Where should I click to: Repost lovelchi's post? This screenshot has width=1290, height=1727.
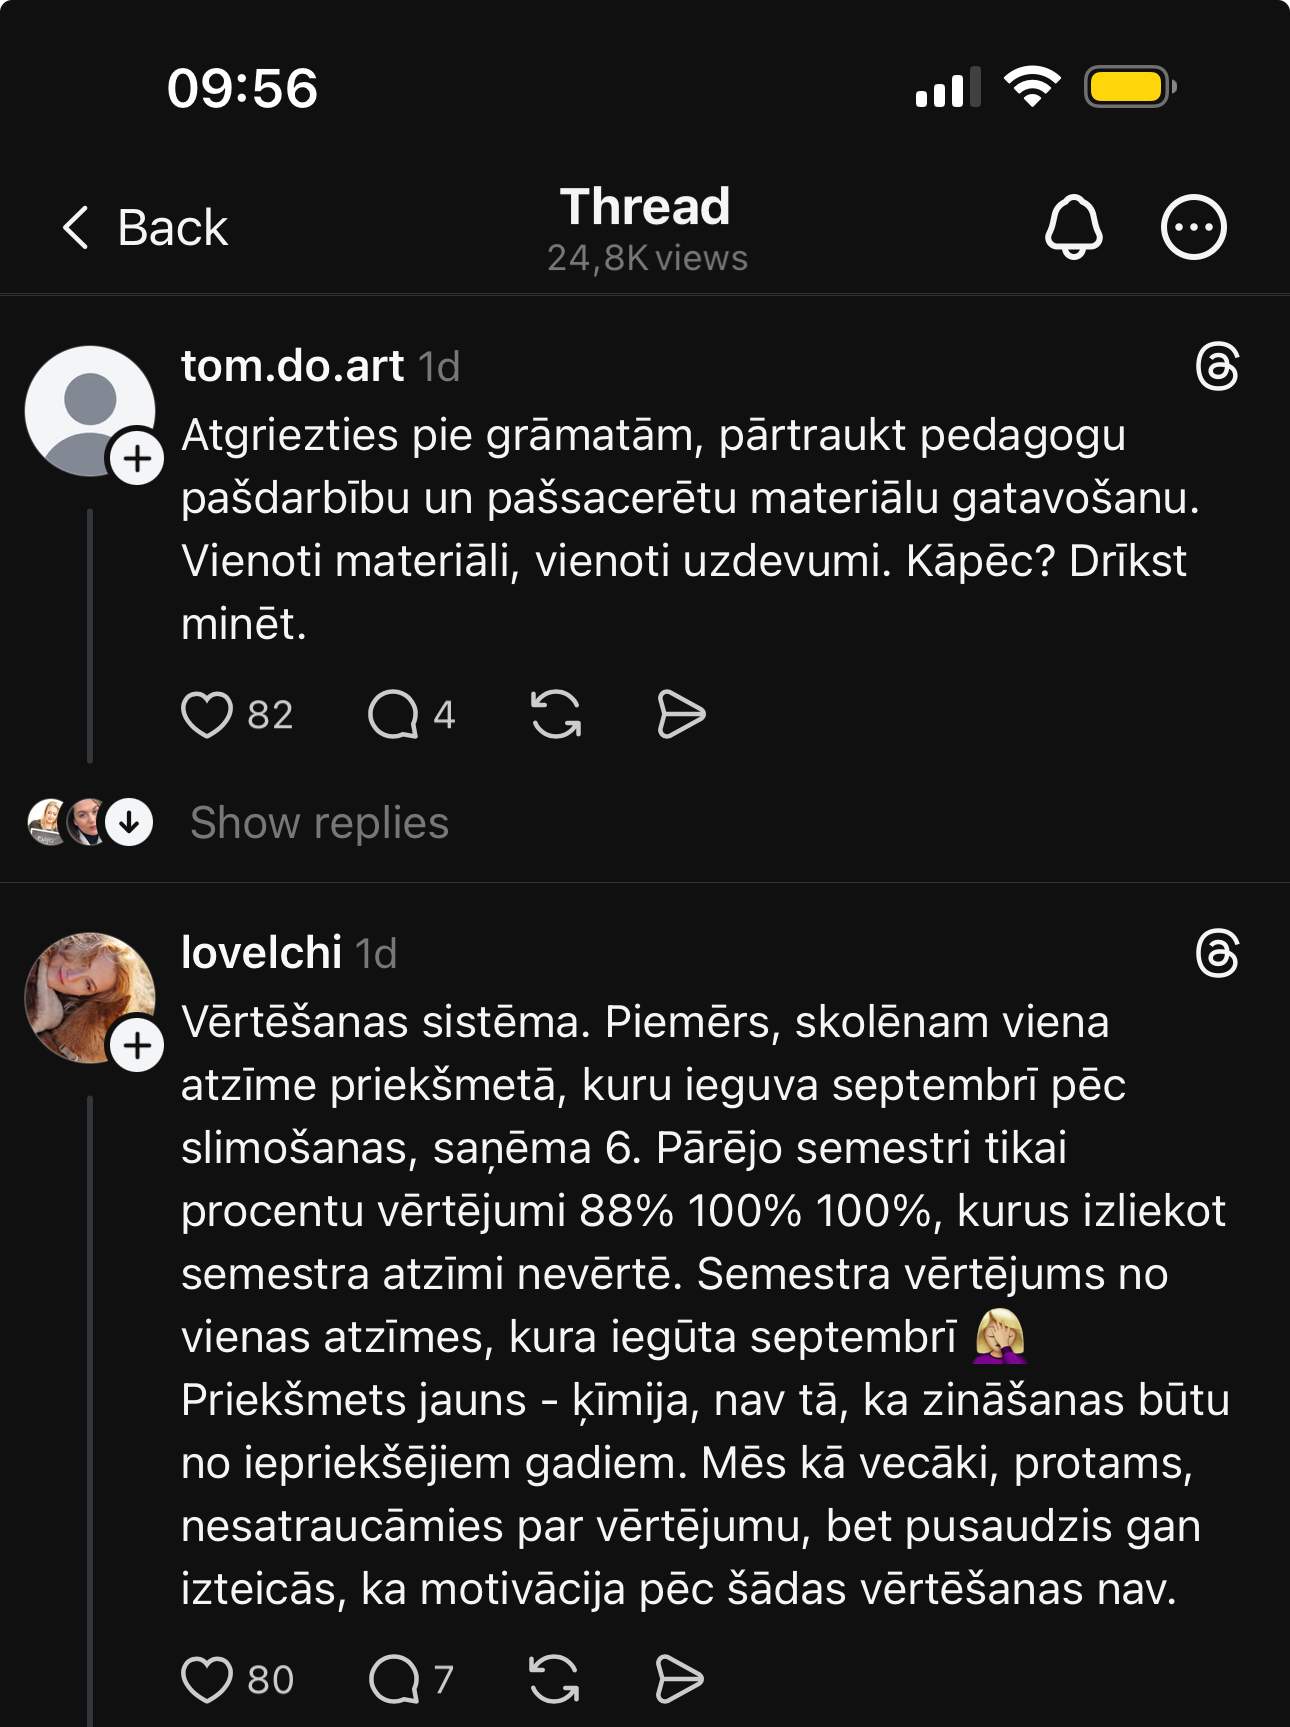click(x=554, y=1679)
